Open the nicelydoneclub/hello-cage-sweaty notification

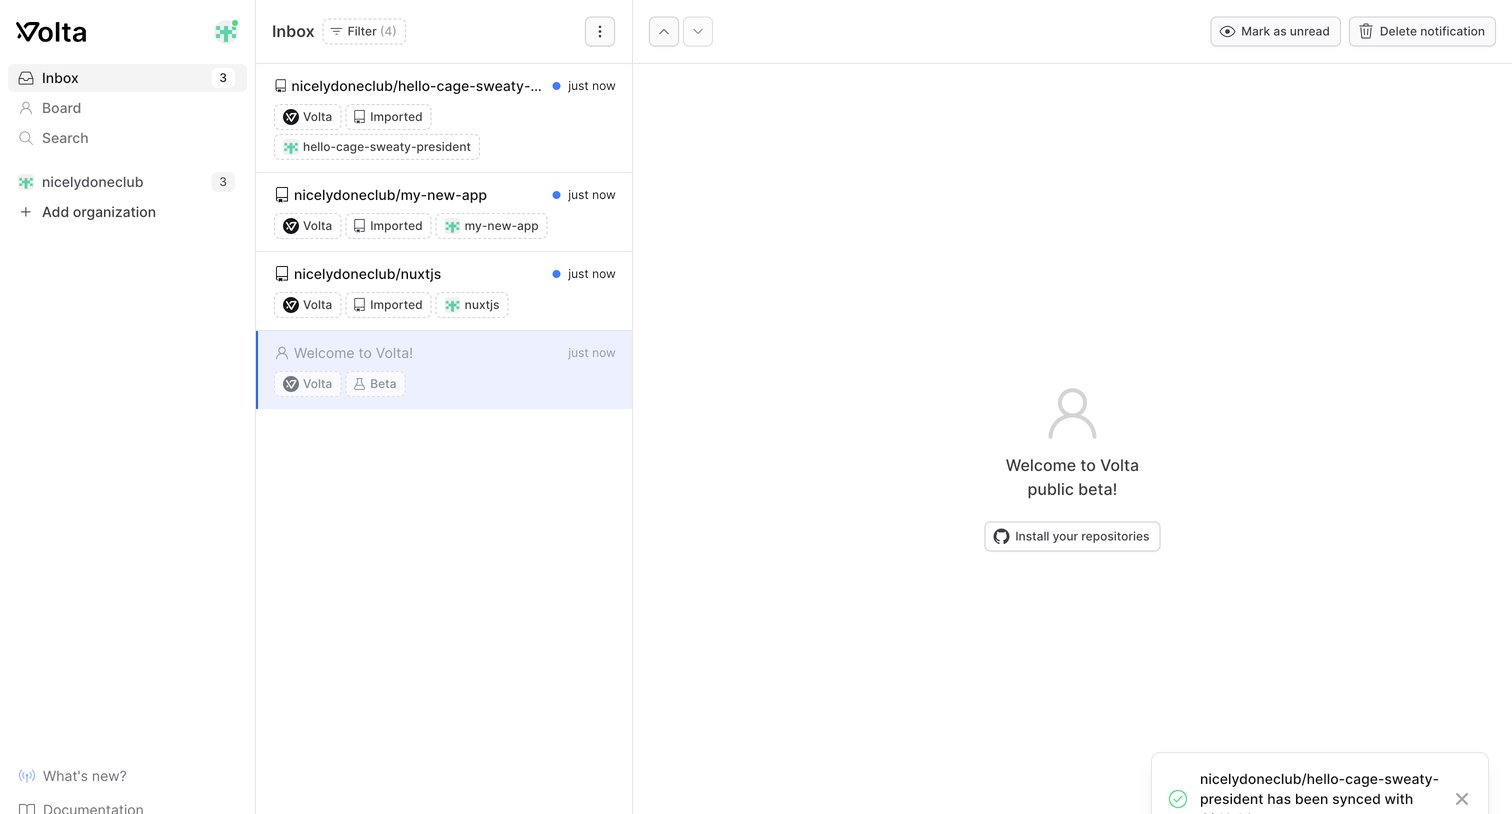point(444,118)
